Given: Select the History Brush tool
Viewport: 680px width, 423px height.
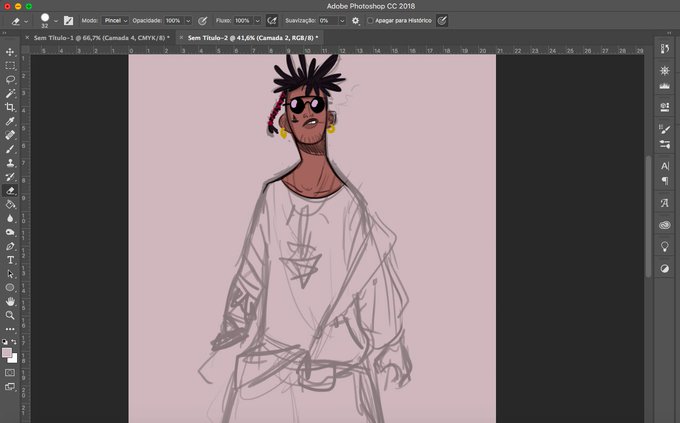Looking at the screenshot, I should (x=10, y=177).
